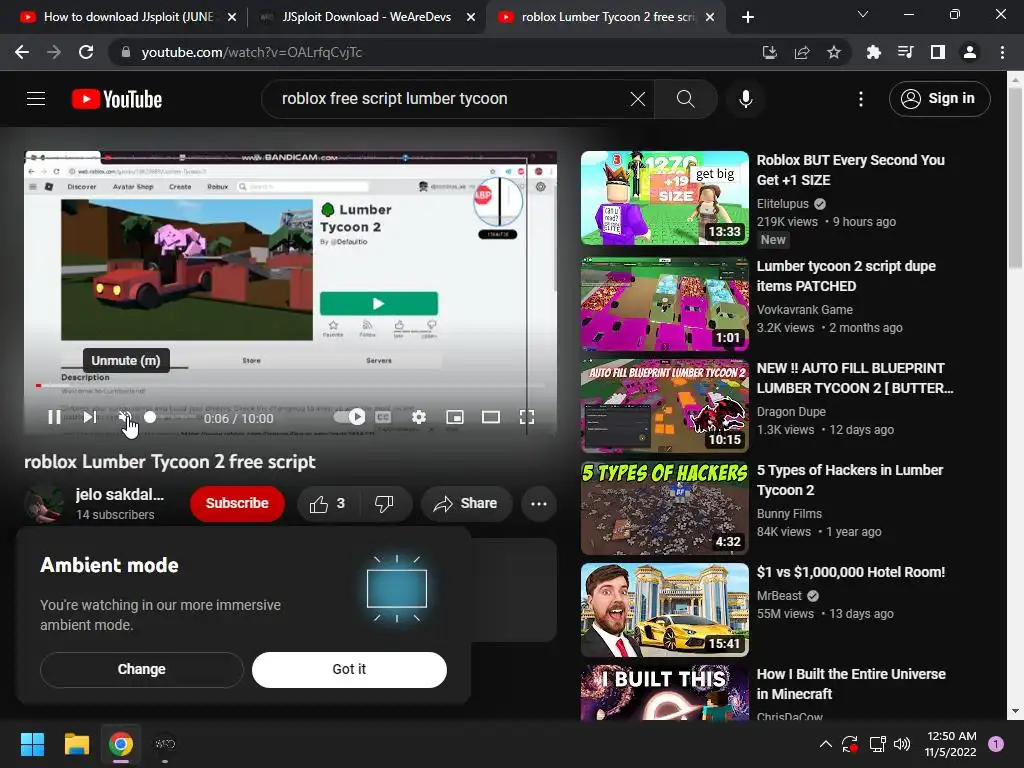
Task: Open Chrome extensions puzzle icon
Action: [873, 52]
